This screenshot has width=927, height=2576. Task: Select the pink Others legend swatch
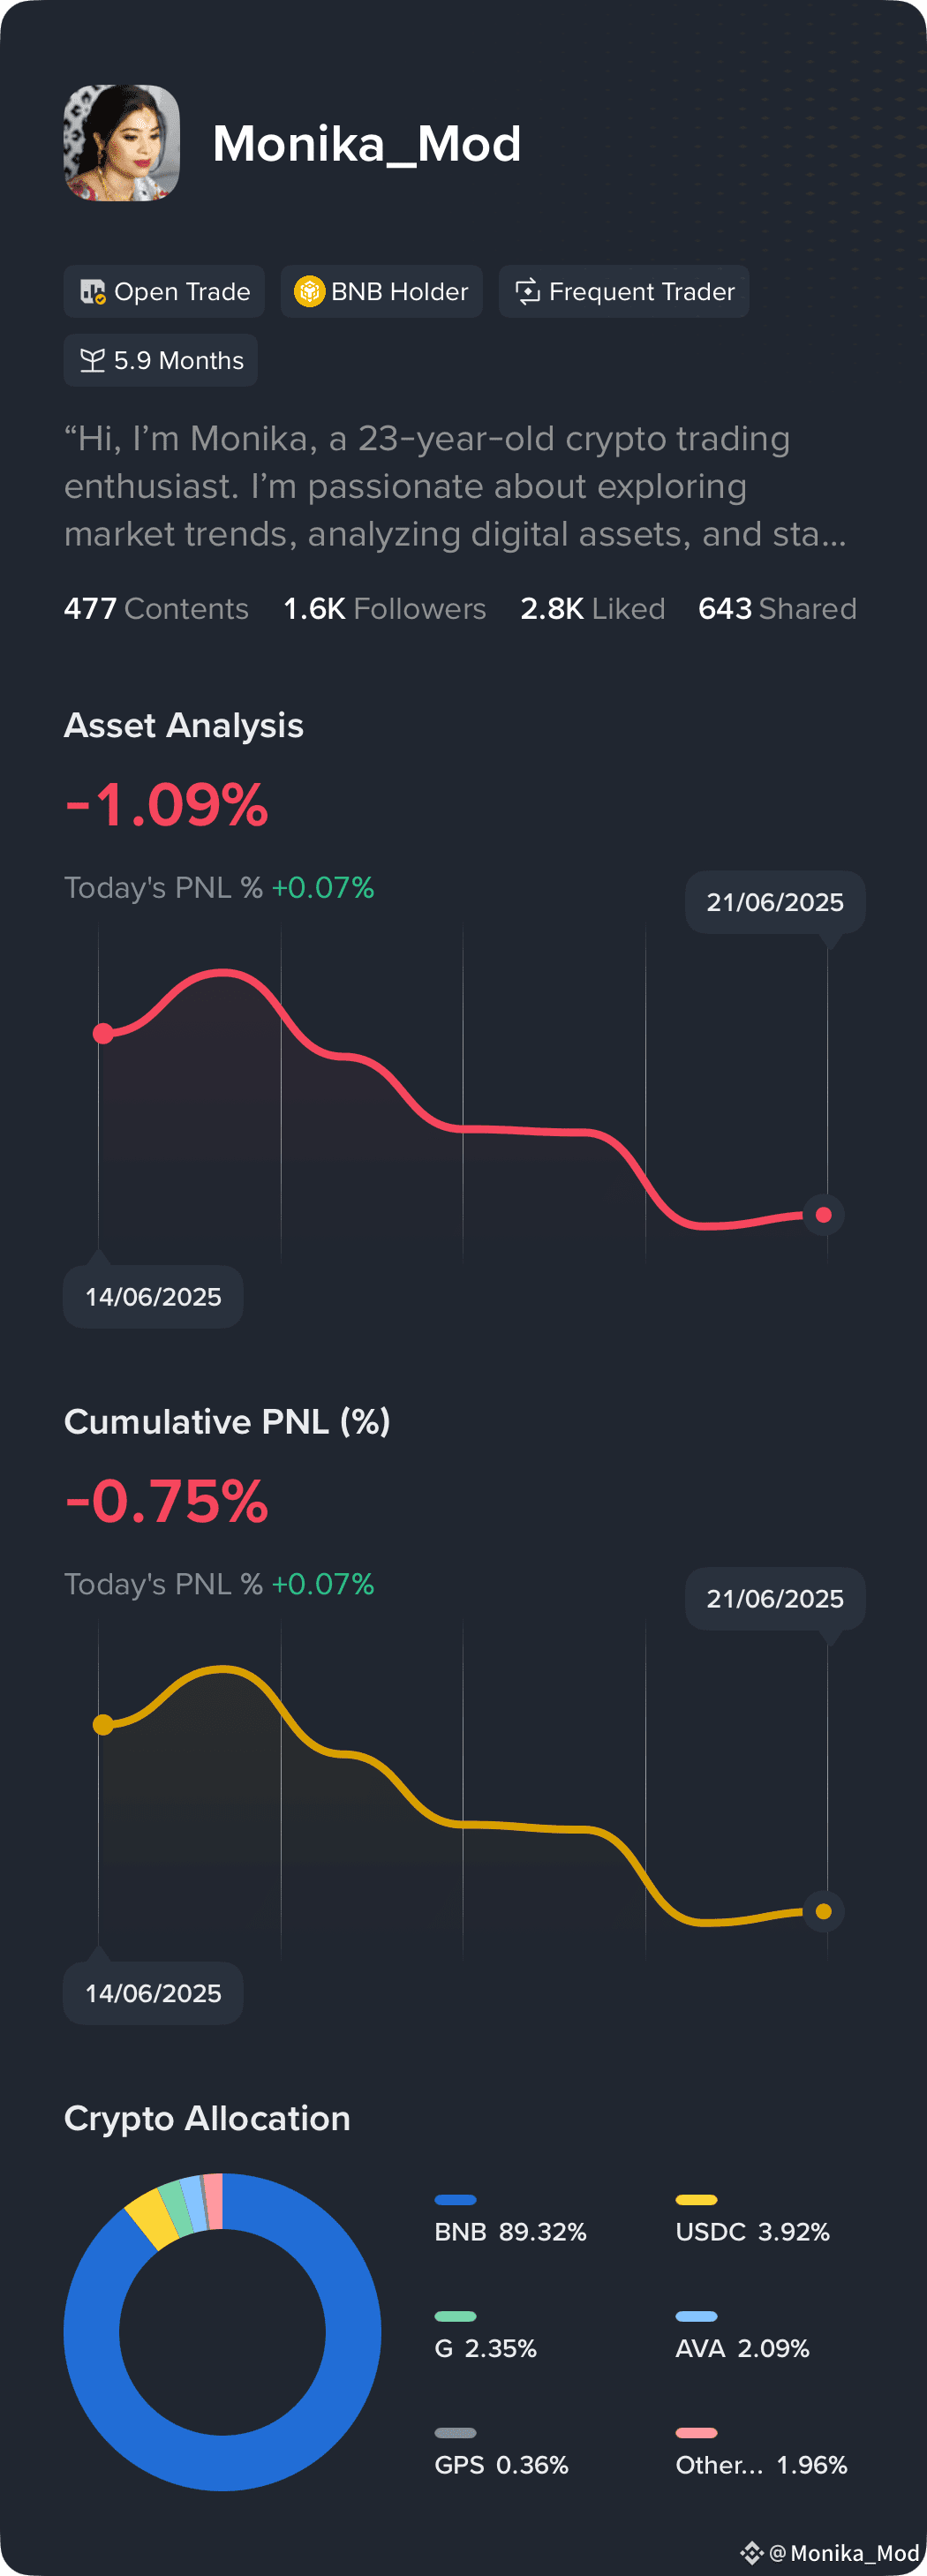tap(696, 2433)
